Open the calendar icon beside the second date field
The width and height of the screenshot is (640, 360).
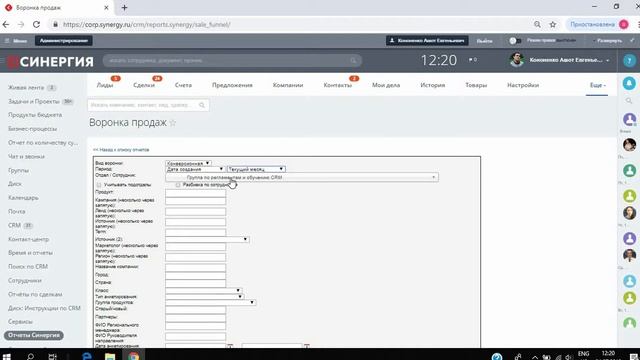coord(307,346)
